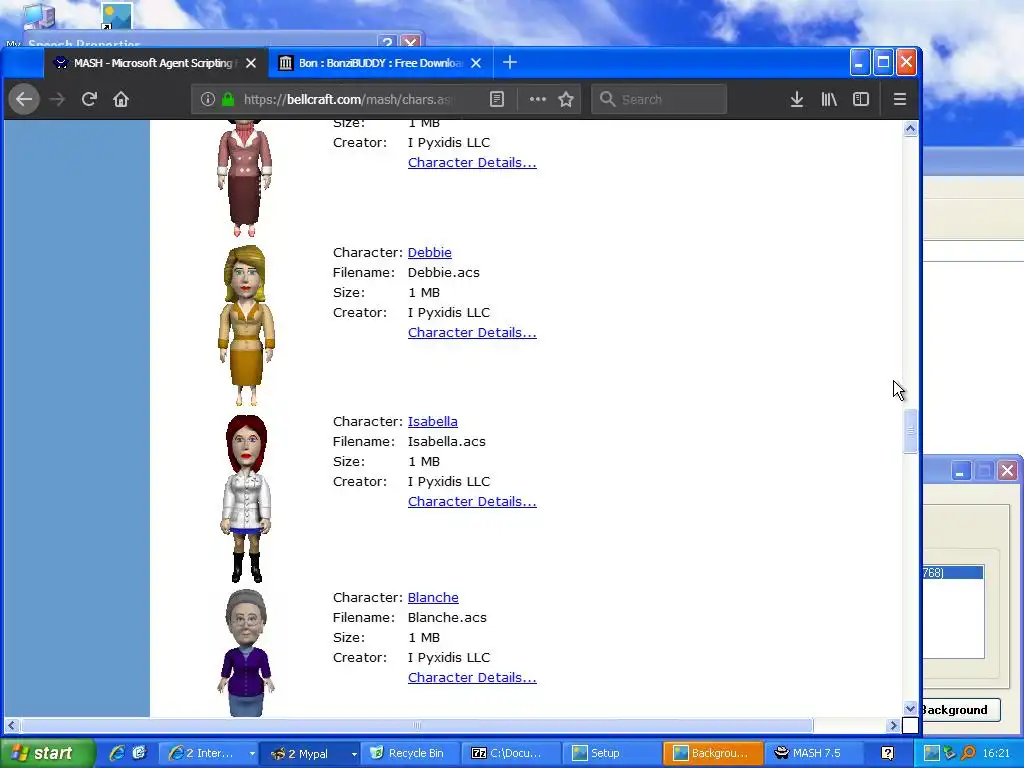Toggle reader view in address bar
This screenshot has height=768, width=1024.
[497, 99]
